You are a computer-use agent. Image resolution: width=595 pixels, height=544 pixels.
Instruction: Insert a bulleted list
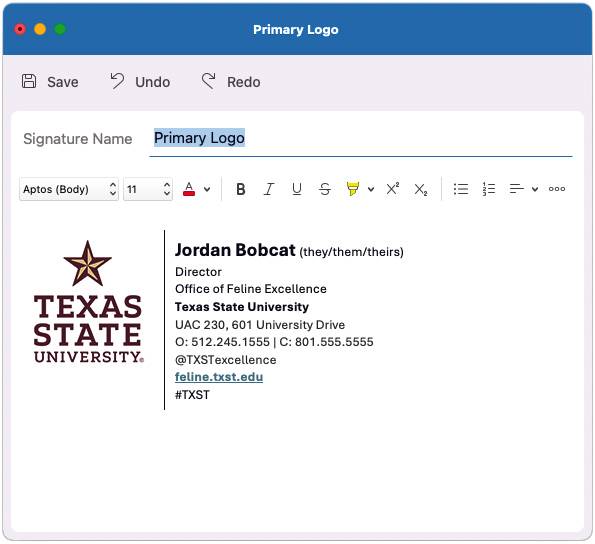click(x=461, y=189)
